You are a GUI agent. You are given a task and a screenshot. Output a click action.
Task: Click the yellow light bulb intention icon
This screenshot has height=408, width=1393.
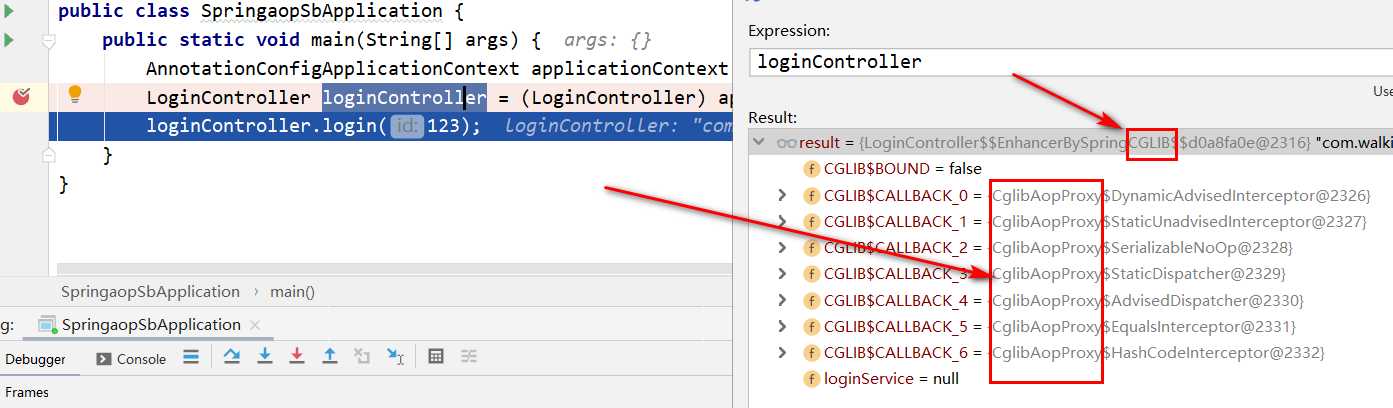click(x=73, y=95)
